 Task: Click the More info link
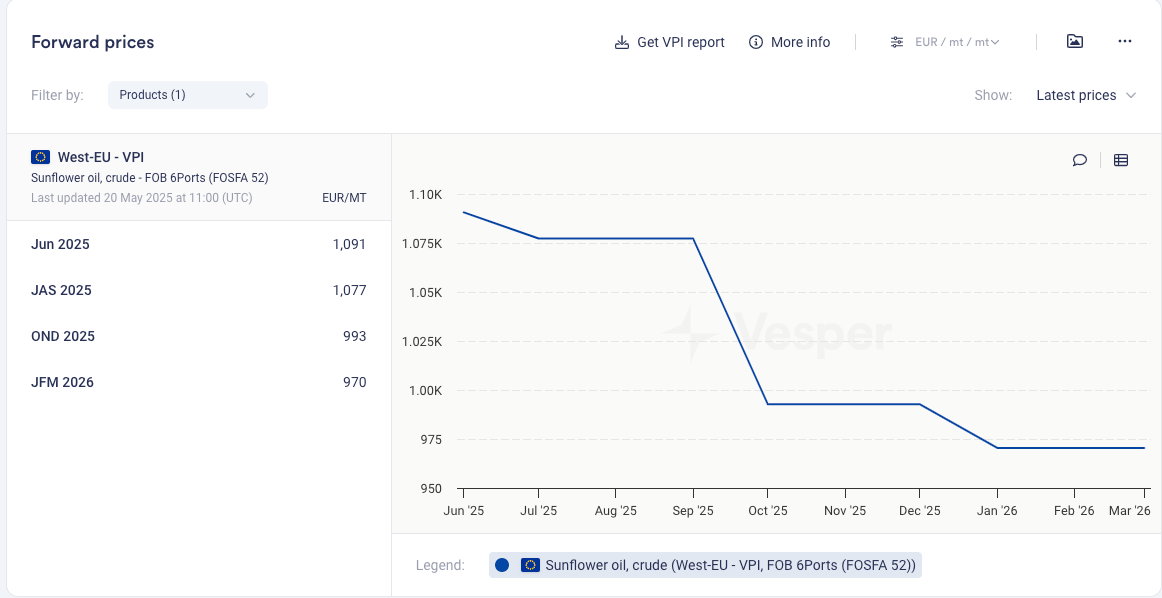pyautogui.click(x=800, y=42)
